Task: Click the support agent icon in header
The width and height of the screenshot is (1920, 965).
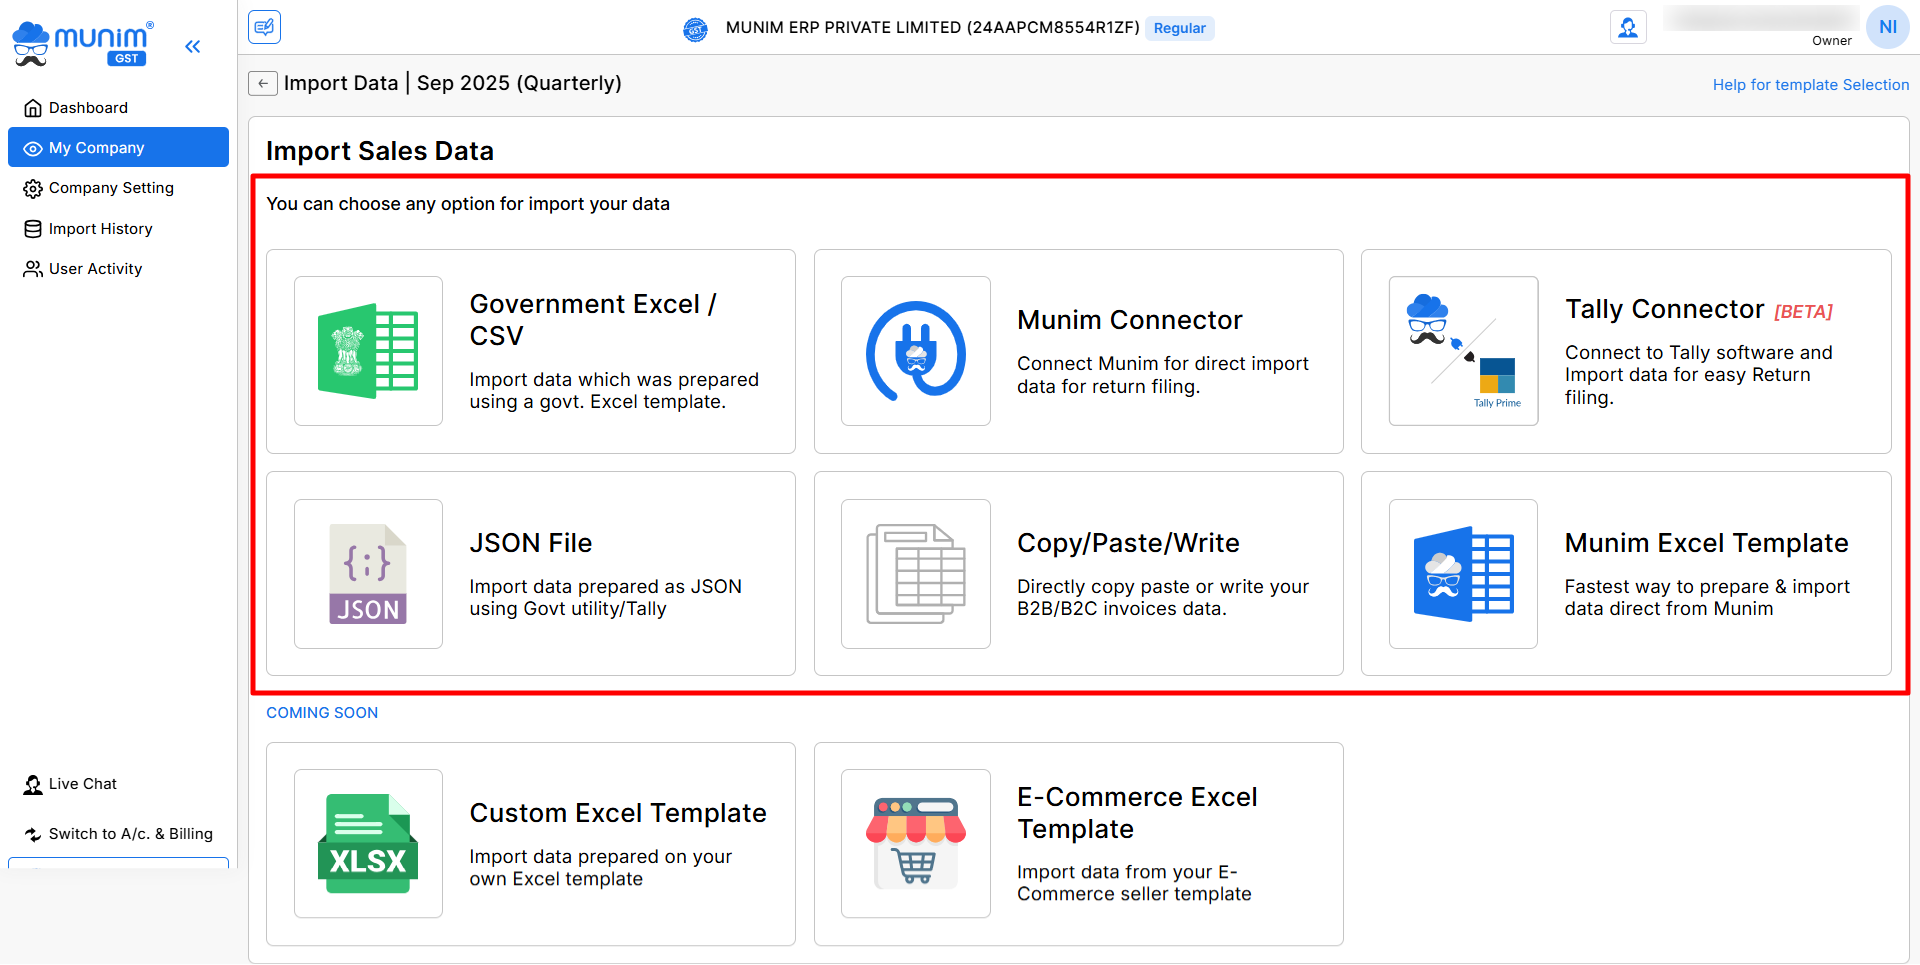Action: (1628, 27)
